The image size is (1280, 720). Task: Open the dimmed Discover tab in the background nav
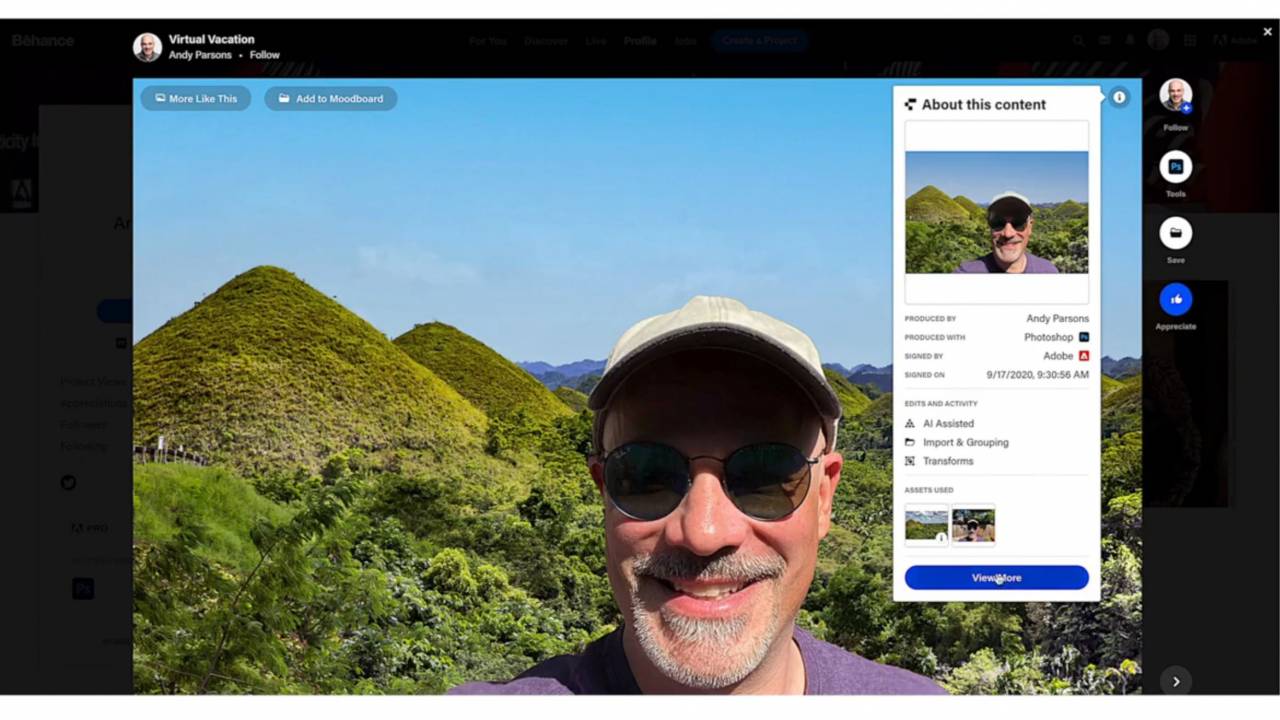point(546,41)
